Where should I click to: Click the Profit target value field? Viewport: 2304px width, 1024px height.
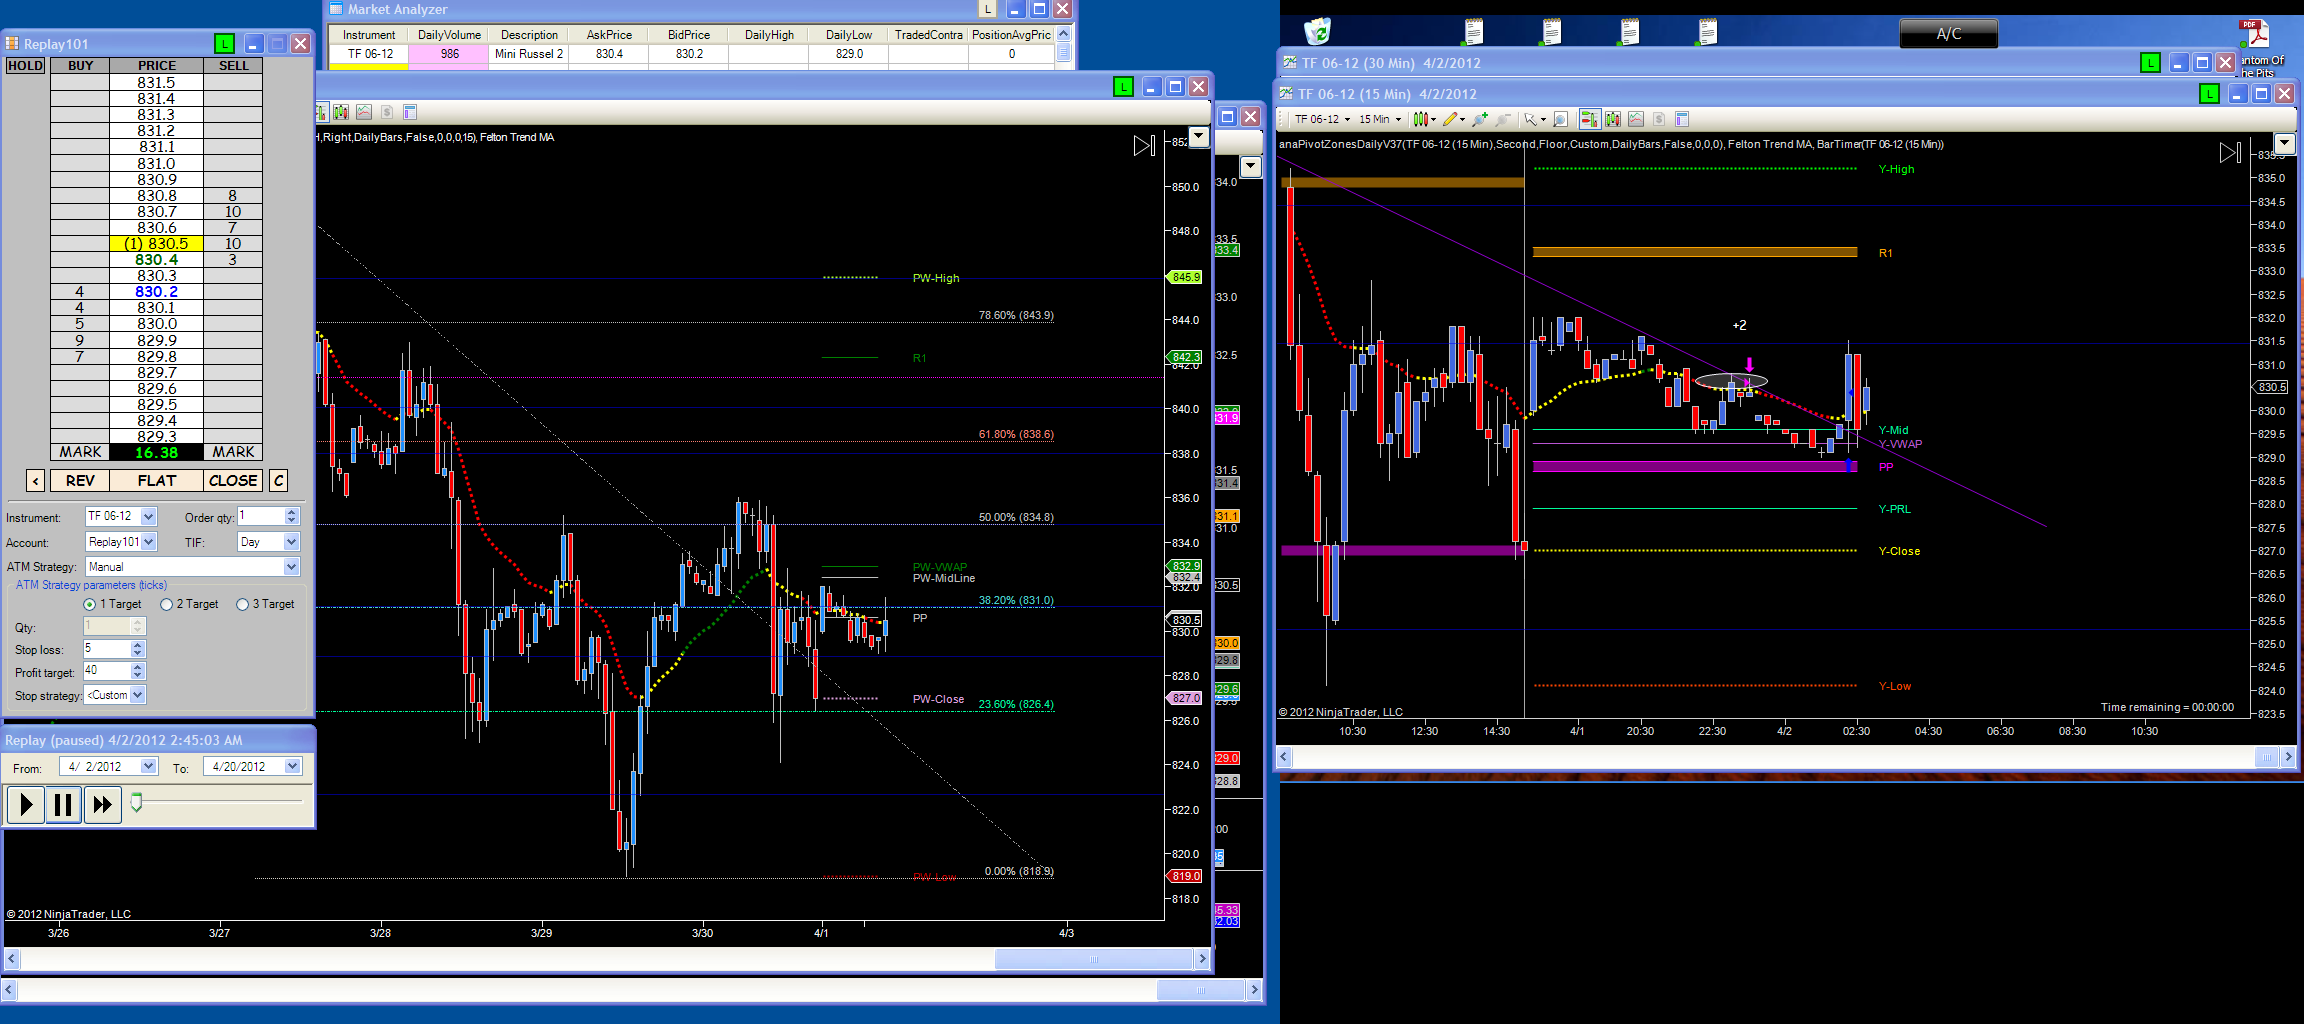pos(107,672)
